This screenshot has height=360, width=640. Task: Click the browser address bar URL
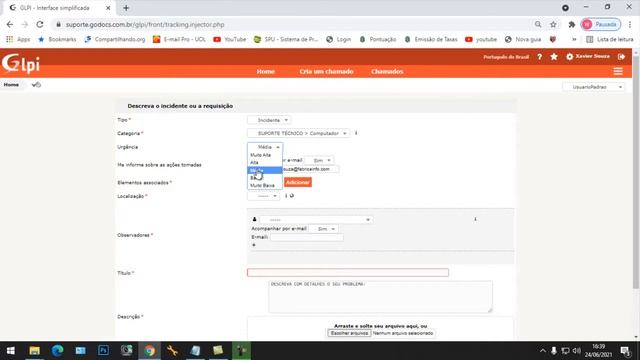[x=145, y=24]
